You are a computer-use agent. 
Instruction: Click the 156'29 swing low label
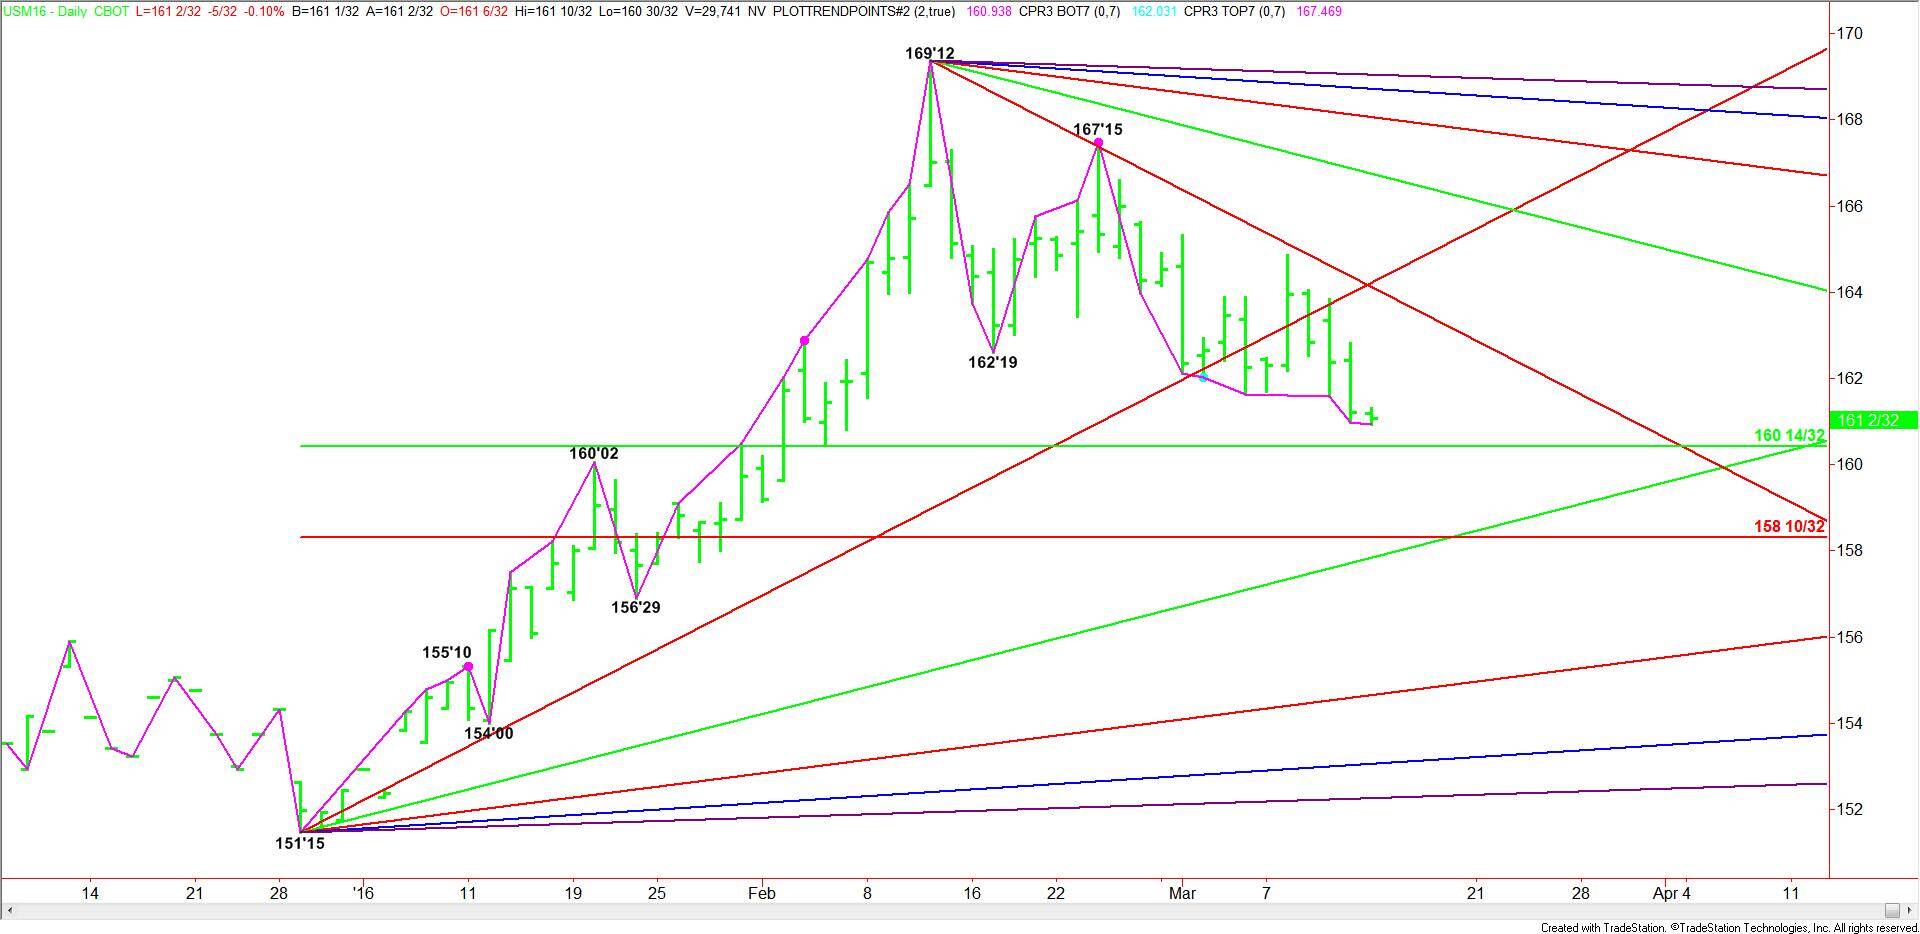[636, 608]
